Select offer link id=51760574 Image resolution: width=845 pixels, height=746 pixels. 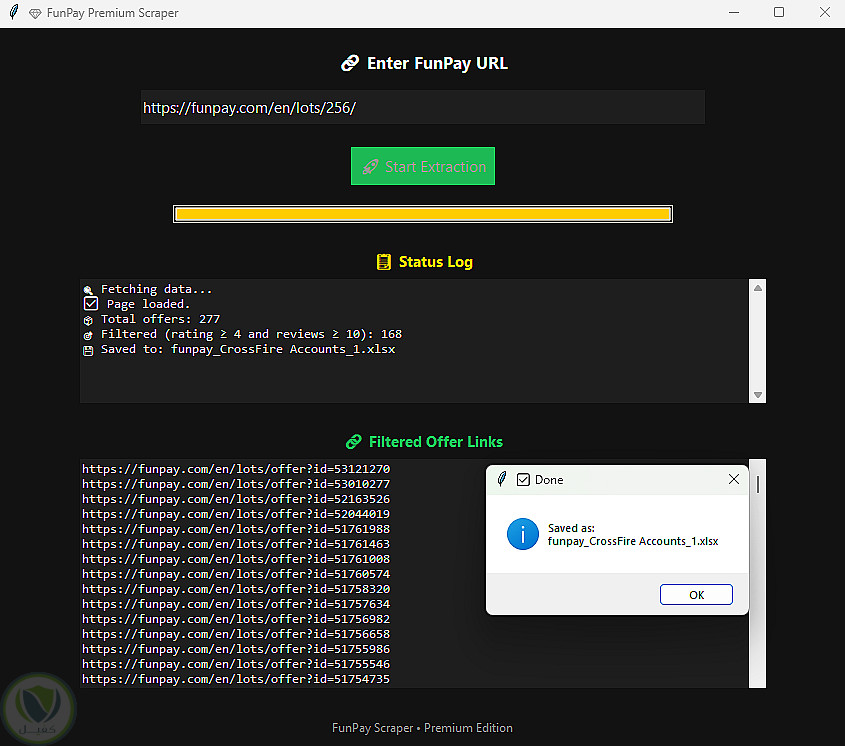tap(236, 574)
